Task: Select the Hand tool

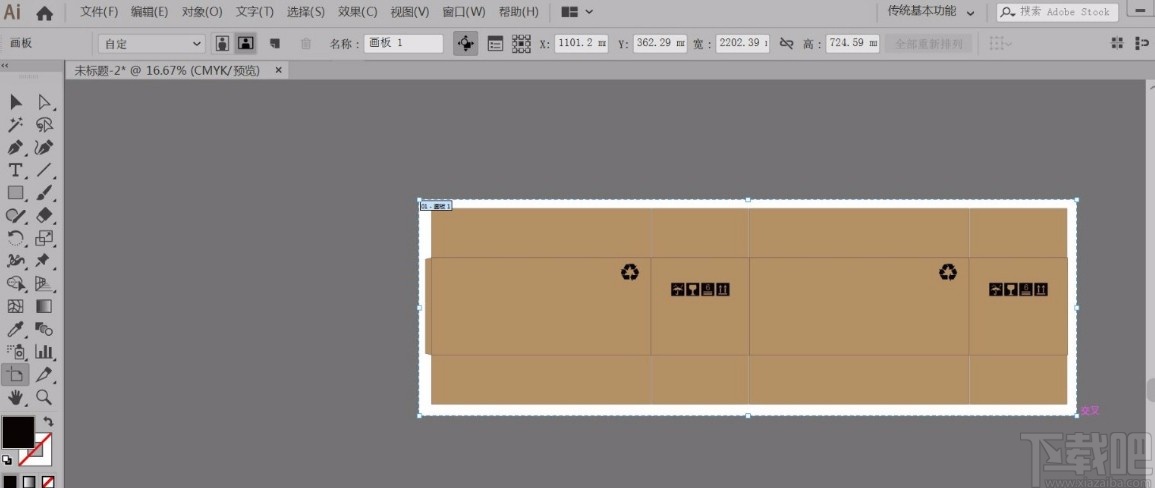Action: [15, 397]
